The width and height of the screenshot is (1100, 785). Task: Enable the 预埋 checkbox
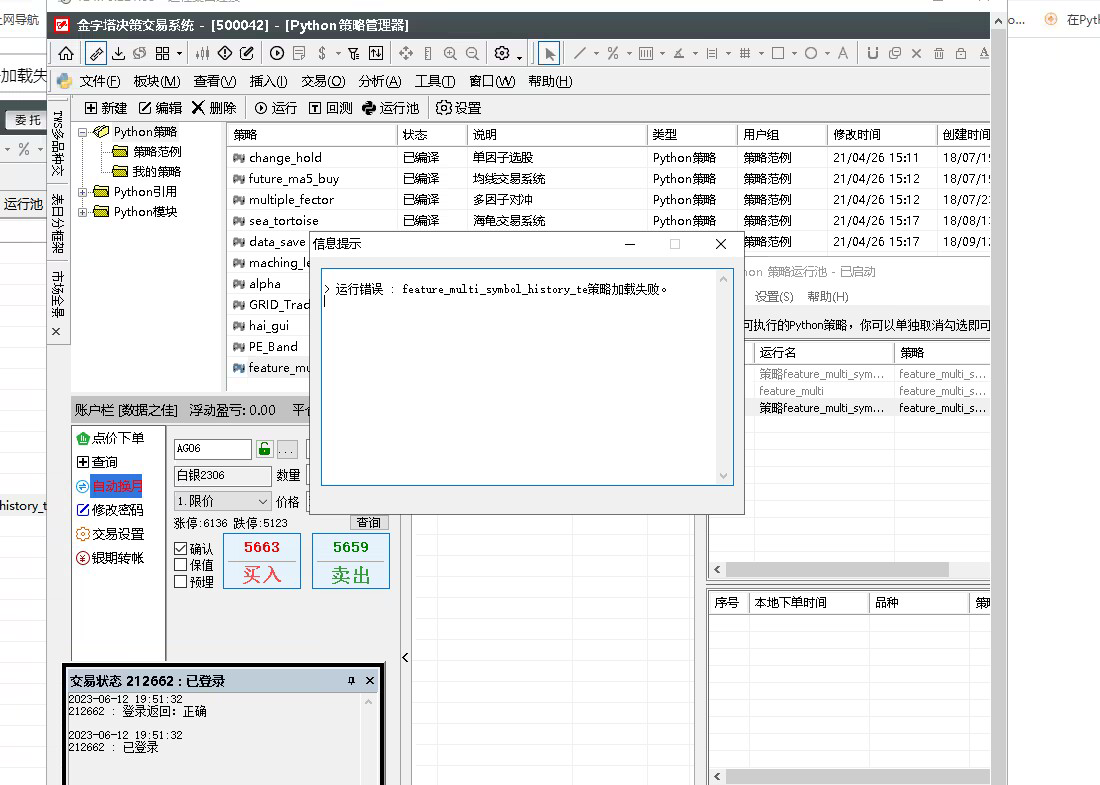coord(180,582)
